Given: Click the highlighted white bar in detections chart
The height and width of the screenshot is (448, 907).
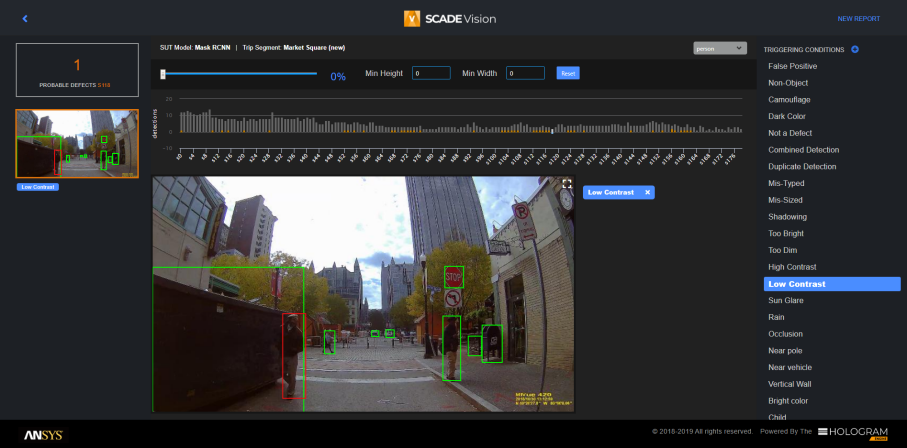Looking at the screenshot, I should tap(552, 130).
